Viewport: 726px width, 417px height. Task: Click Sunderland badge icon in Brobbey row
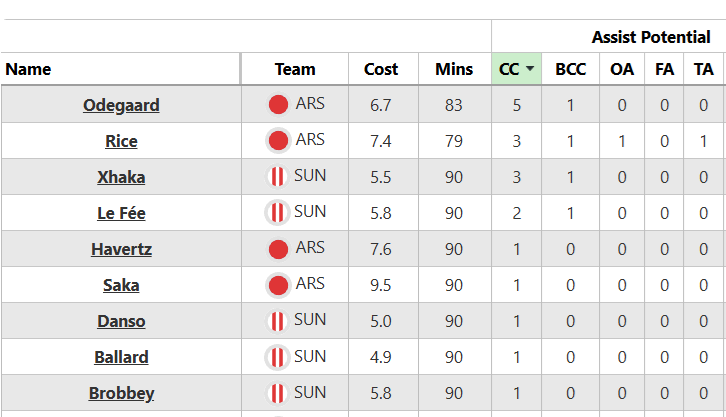click(x=277, y=393)
